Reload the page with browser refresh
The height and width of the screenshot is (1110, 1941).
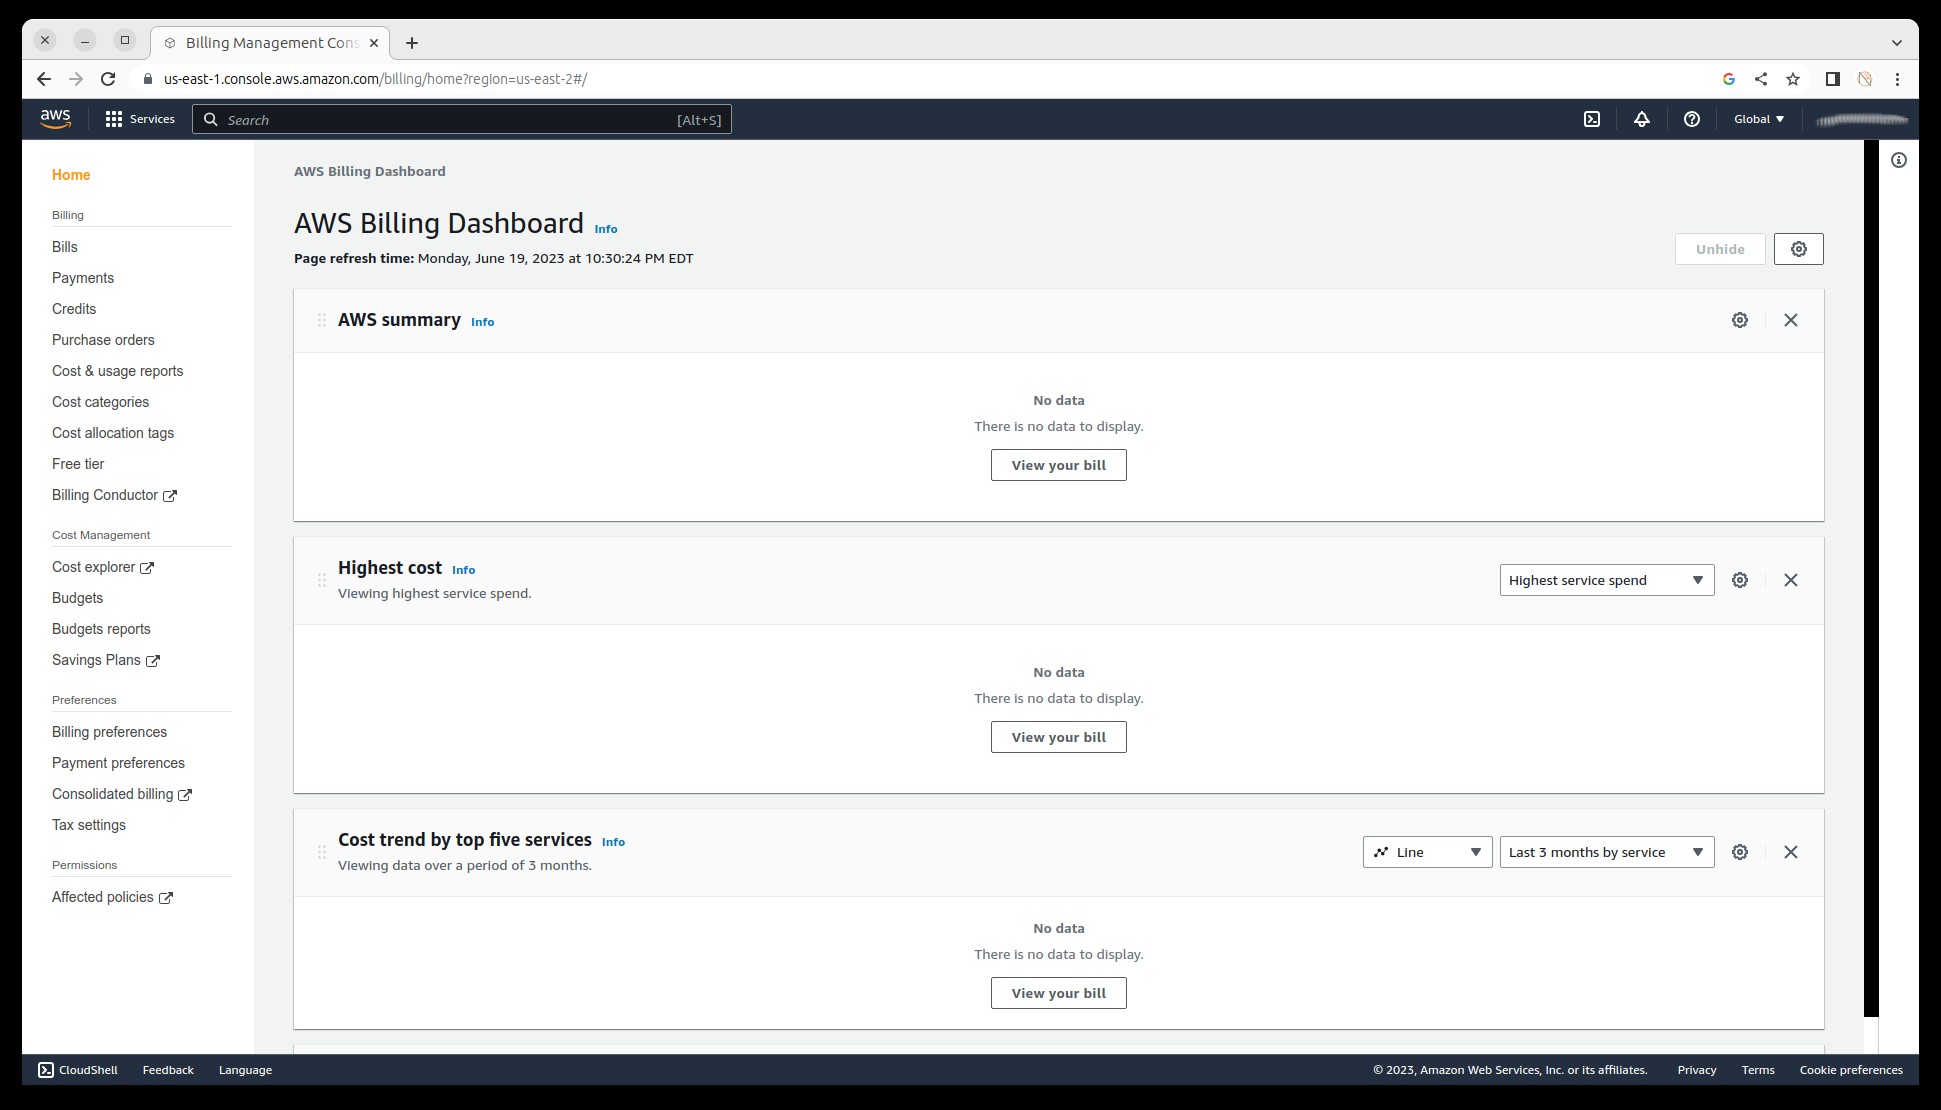tap(108, 79)
